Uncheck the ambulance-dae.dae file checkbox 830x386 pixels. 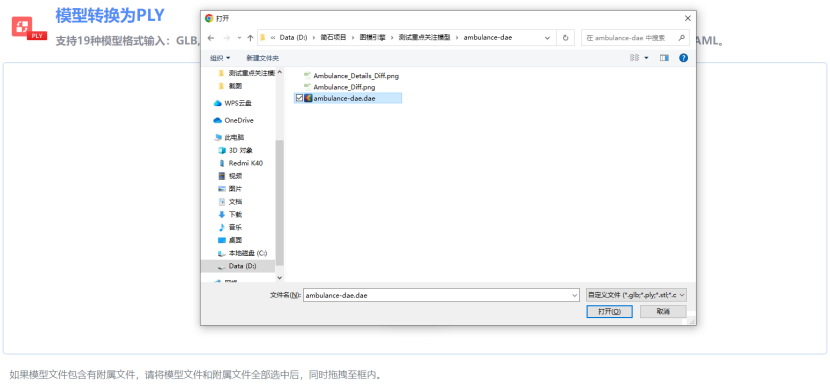[x=300, y=98]
